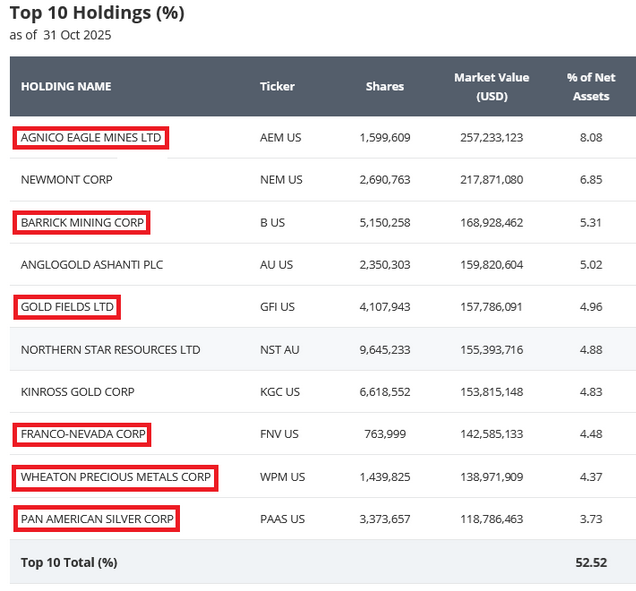This screenshot has width=636, height=591.
Task: Open Wheaton Precious Metals Corp holding
Action: (x=115, y=477)
